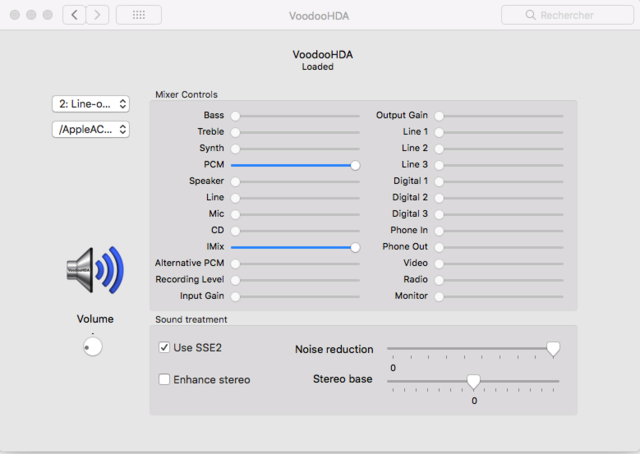Viewport: 640px width, 454px height.
Task: Click the Loaded status text
Action: click(318, 67)
